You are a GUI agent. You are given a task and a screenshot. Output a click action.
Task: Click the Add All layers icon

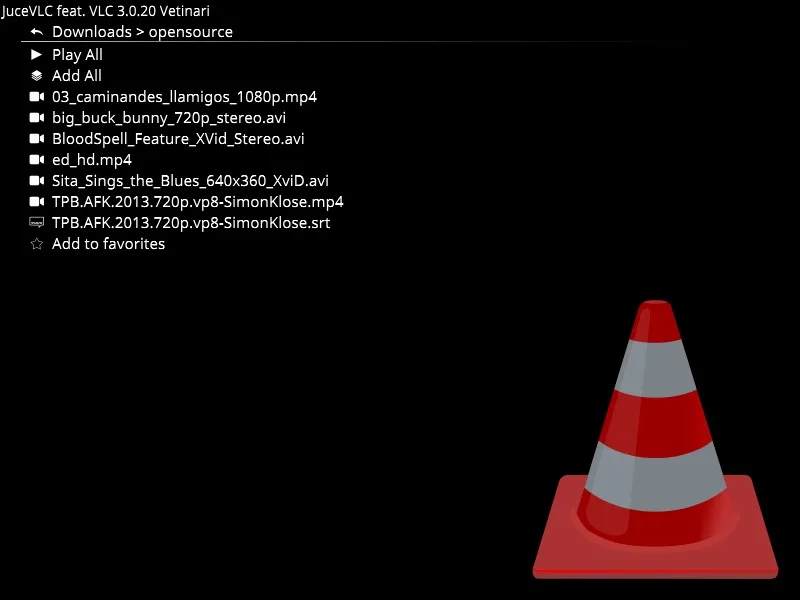coord(37,76)
